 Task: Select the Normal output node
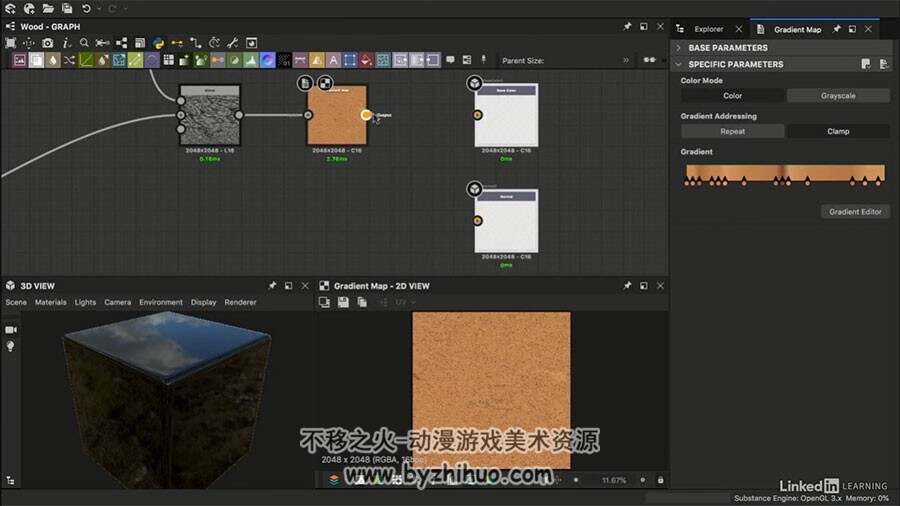point(506,221)
